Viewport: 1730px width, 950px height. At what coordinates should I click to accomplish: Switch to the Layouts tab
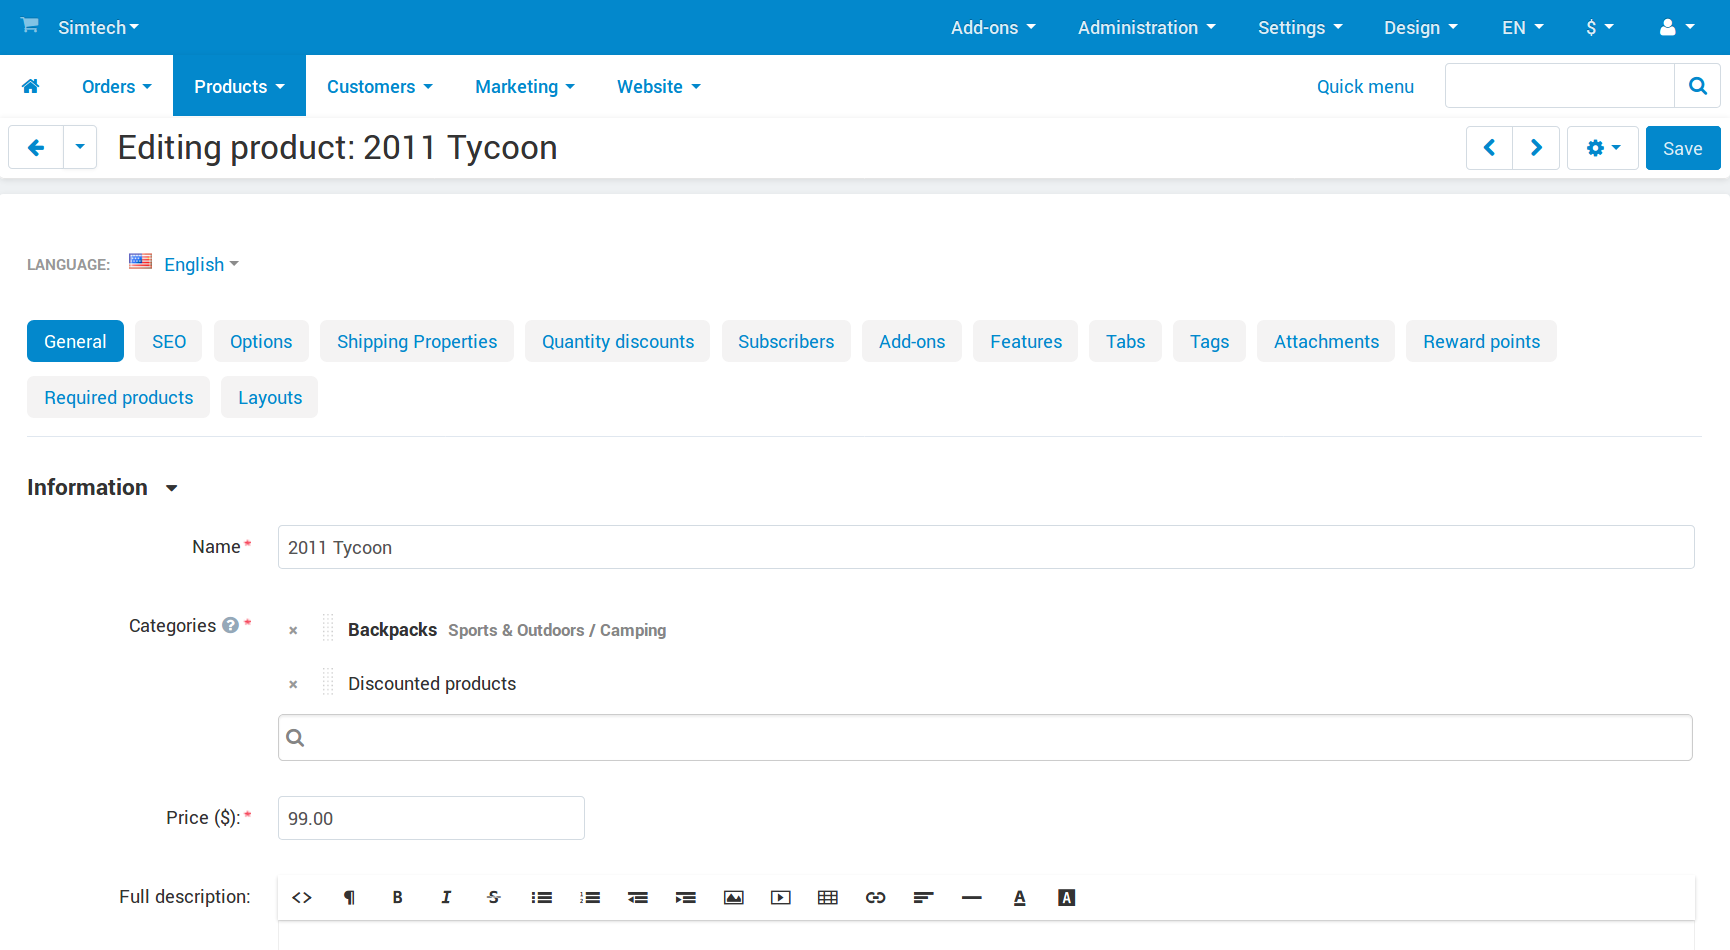tap(270, 397)
